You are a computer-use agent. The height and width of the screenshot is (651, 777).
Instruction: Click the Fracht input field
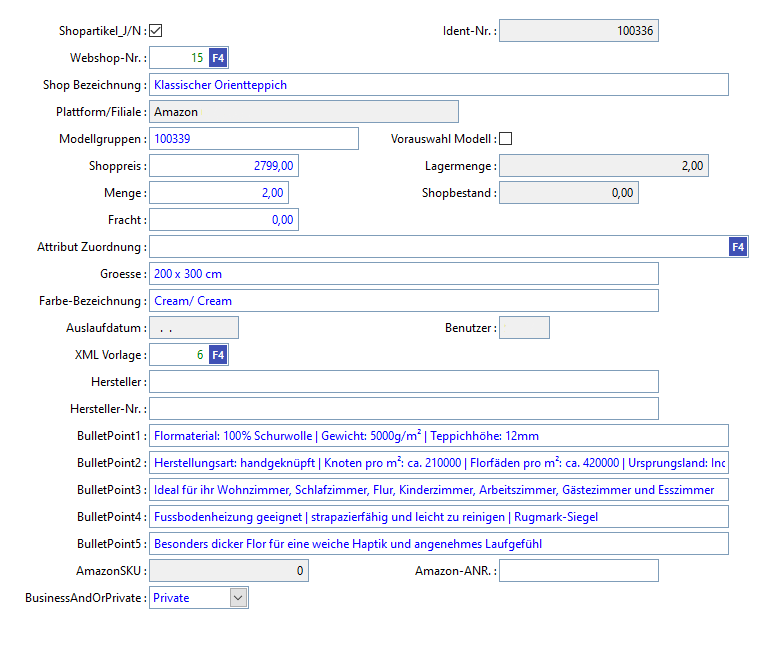[x=224, y=220]
